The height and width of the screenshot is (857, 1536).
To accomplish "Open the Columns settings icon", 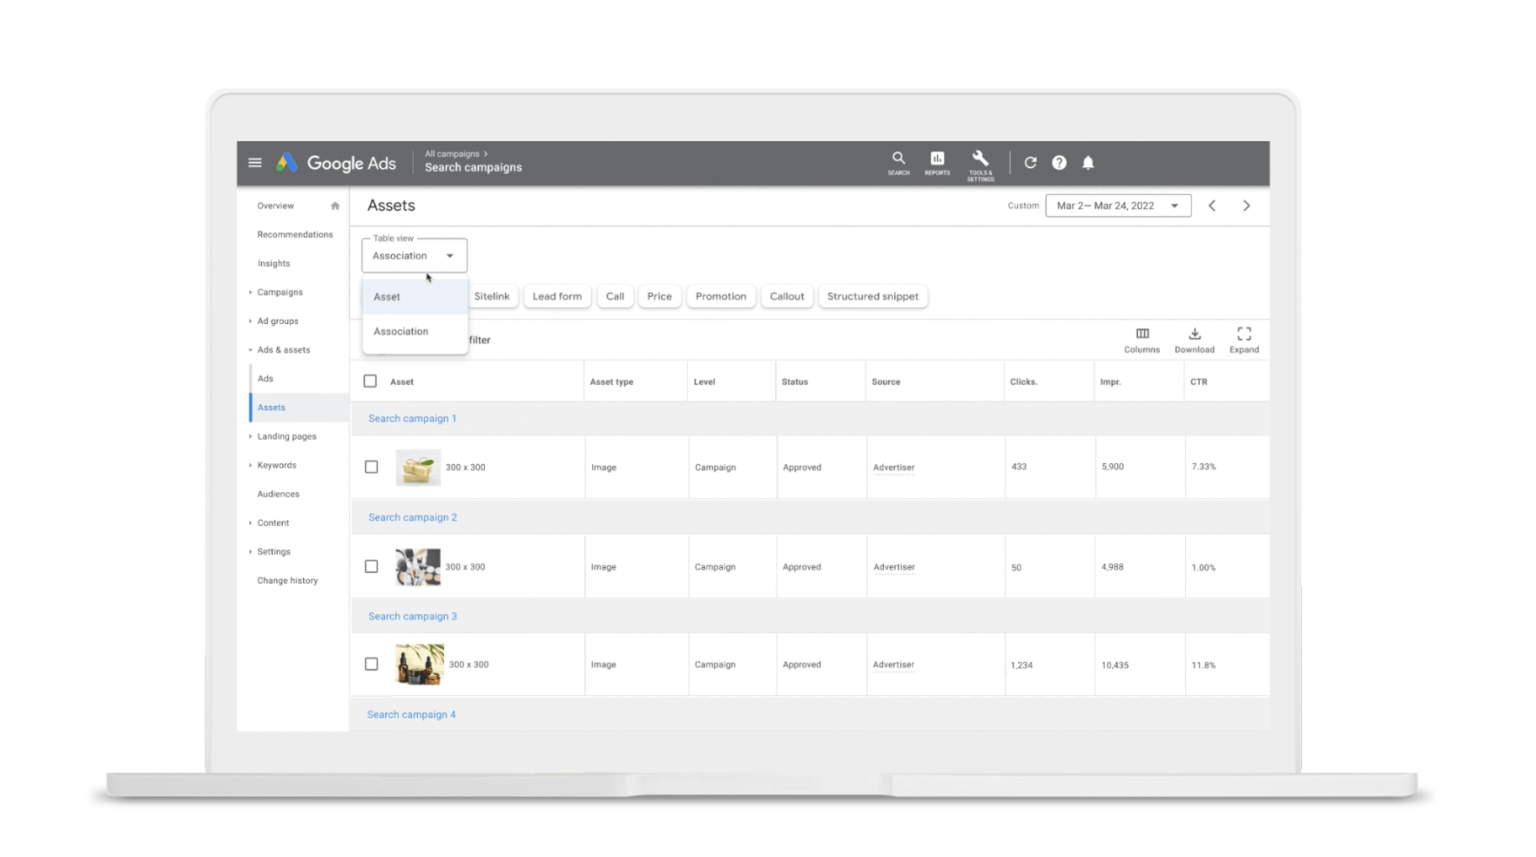I will 1143,339.
